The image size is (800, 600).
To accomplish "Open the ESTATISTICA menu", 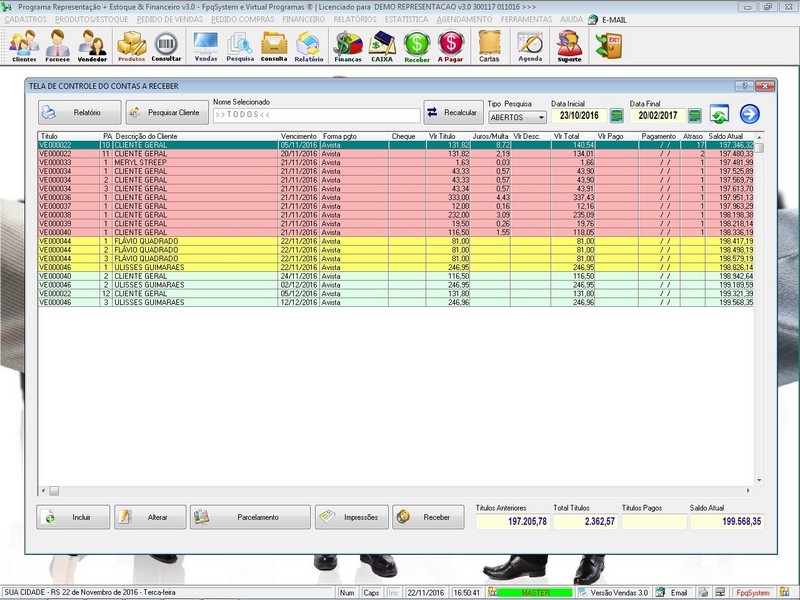I will point(406,19).
